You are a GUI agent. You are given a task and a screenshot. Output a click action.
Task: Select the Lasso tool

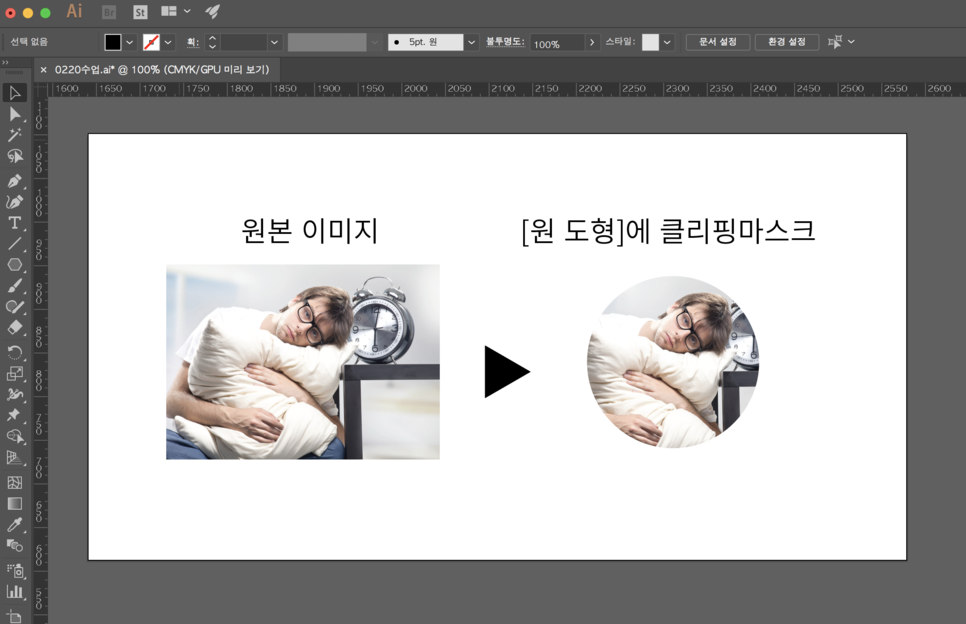point(15,156)
